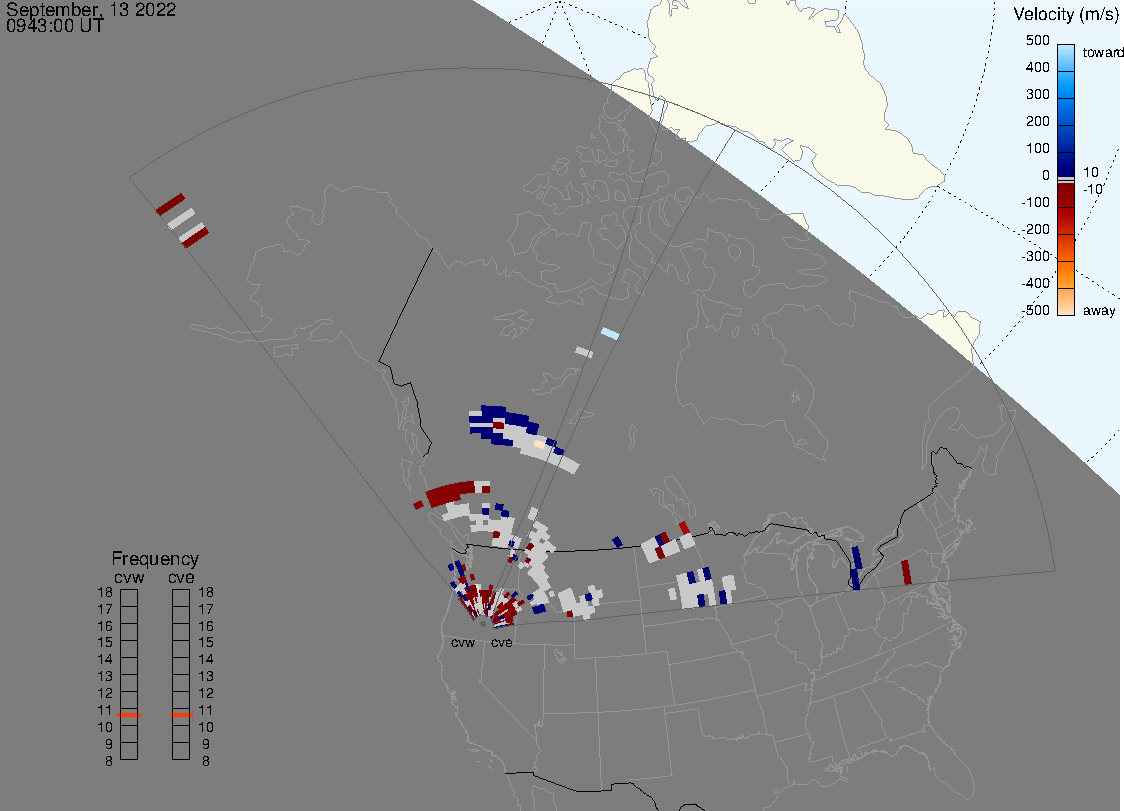
Task: Pick the dark red segment of the color bar
Action: pyautogui.click(x=1066, y=195)
